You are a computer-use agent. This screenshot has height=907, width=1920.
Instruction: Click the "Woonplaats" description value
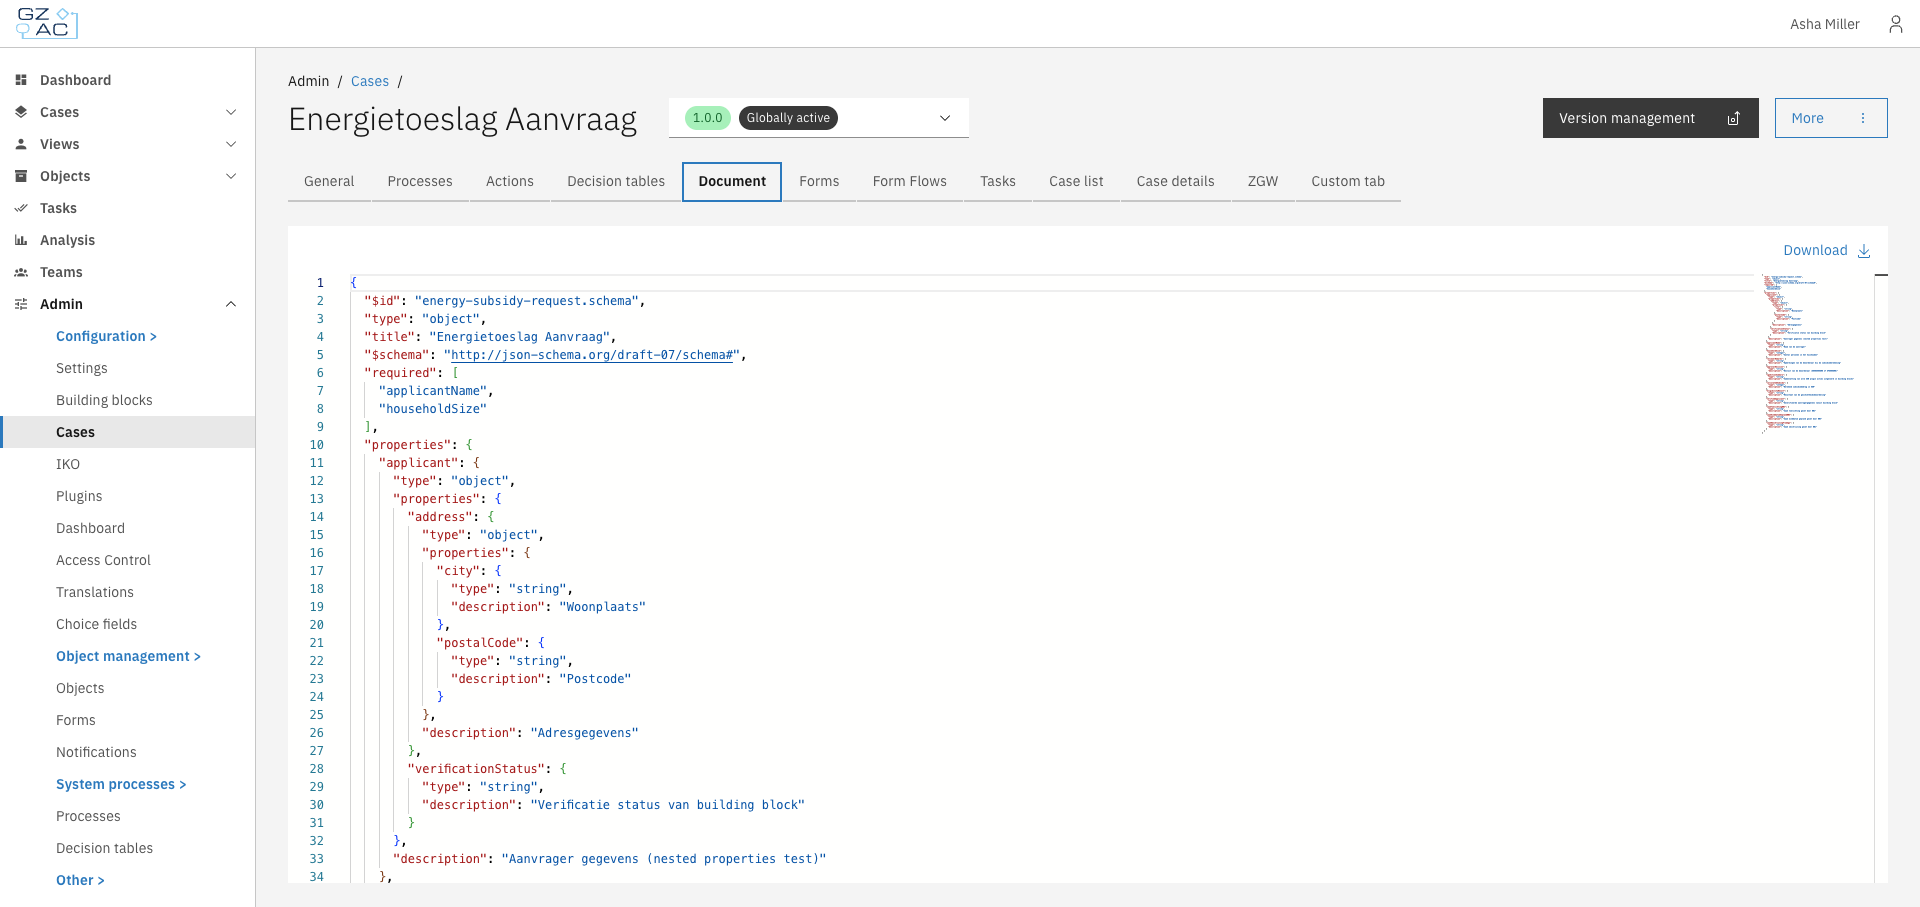(x=603, y=607)
